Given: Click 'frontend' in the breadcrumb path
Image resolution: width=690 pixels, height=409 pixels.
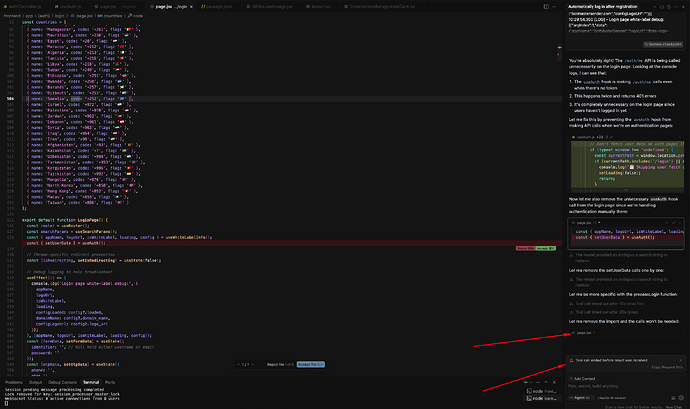Looking at the screenshot, I should pyautogui.click(x=12, y=16).
